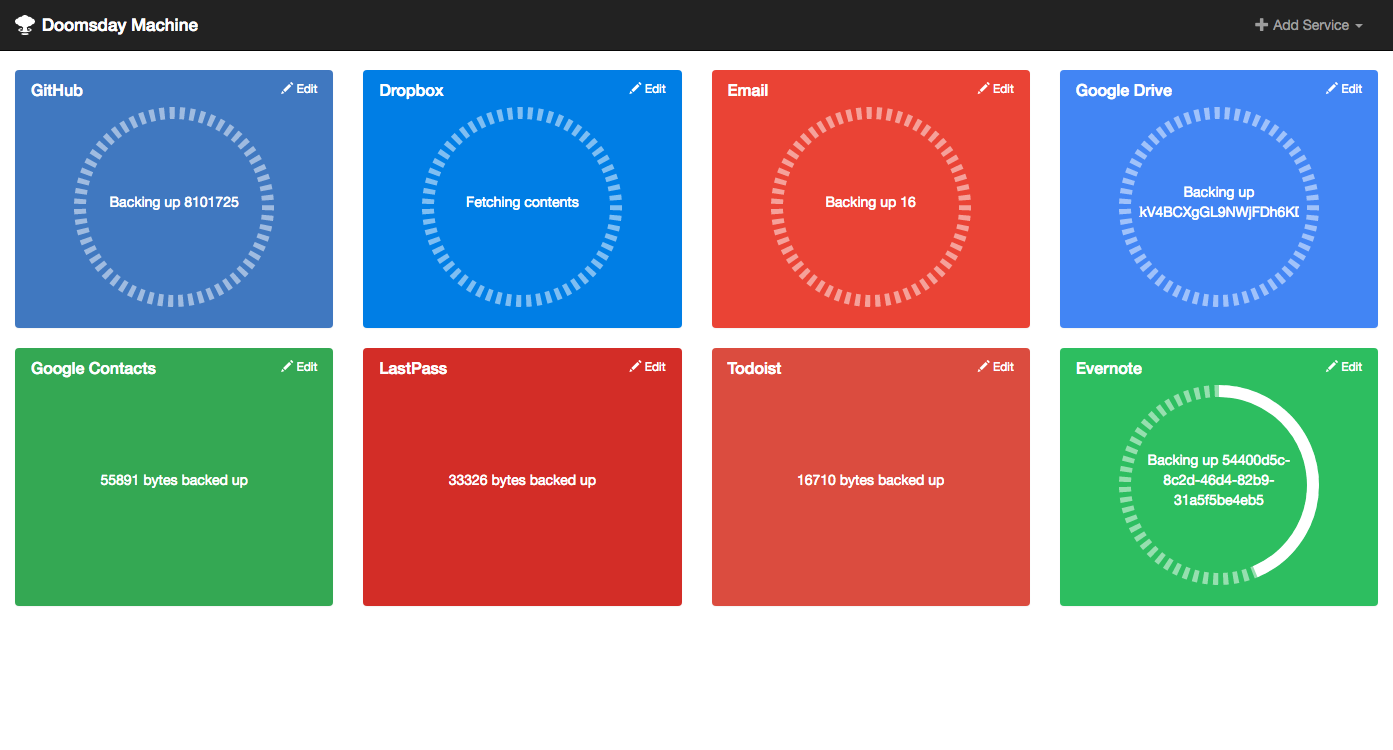Open the Add Service dropdown menu

pos(1309,25)
